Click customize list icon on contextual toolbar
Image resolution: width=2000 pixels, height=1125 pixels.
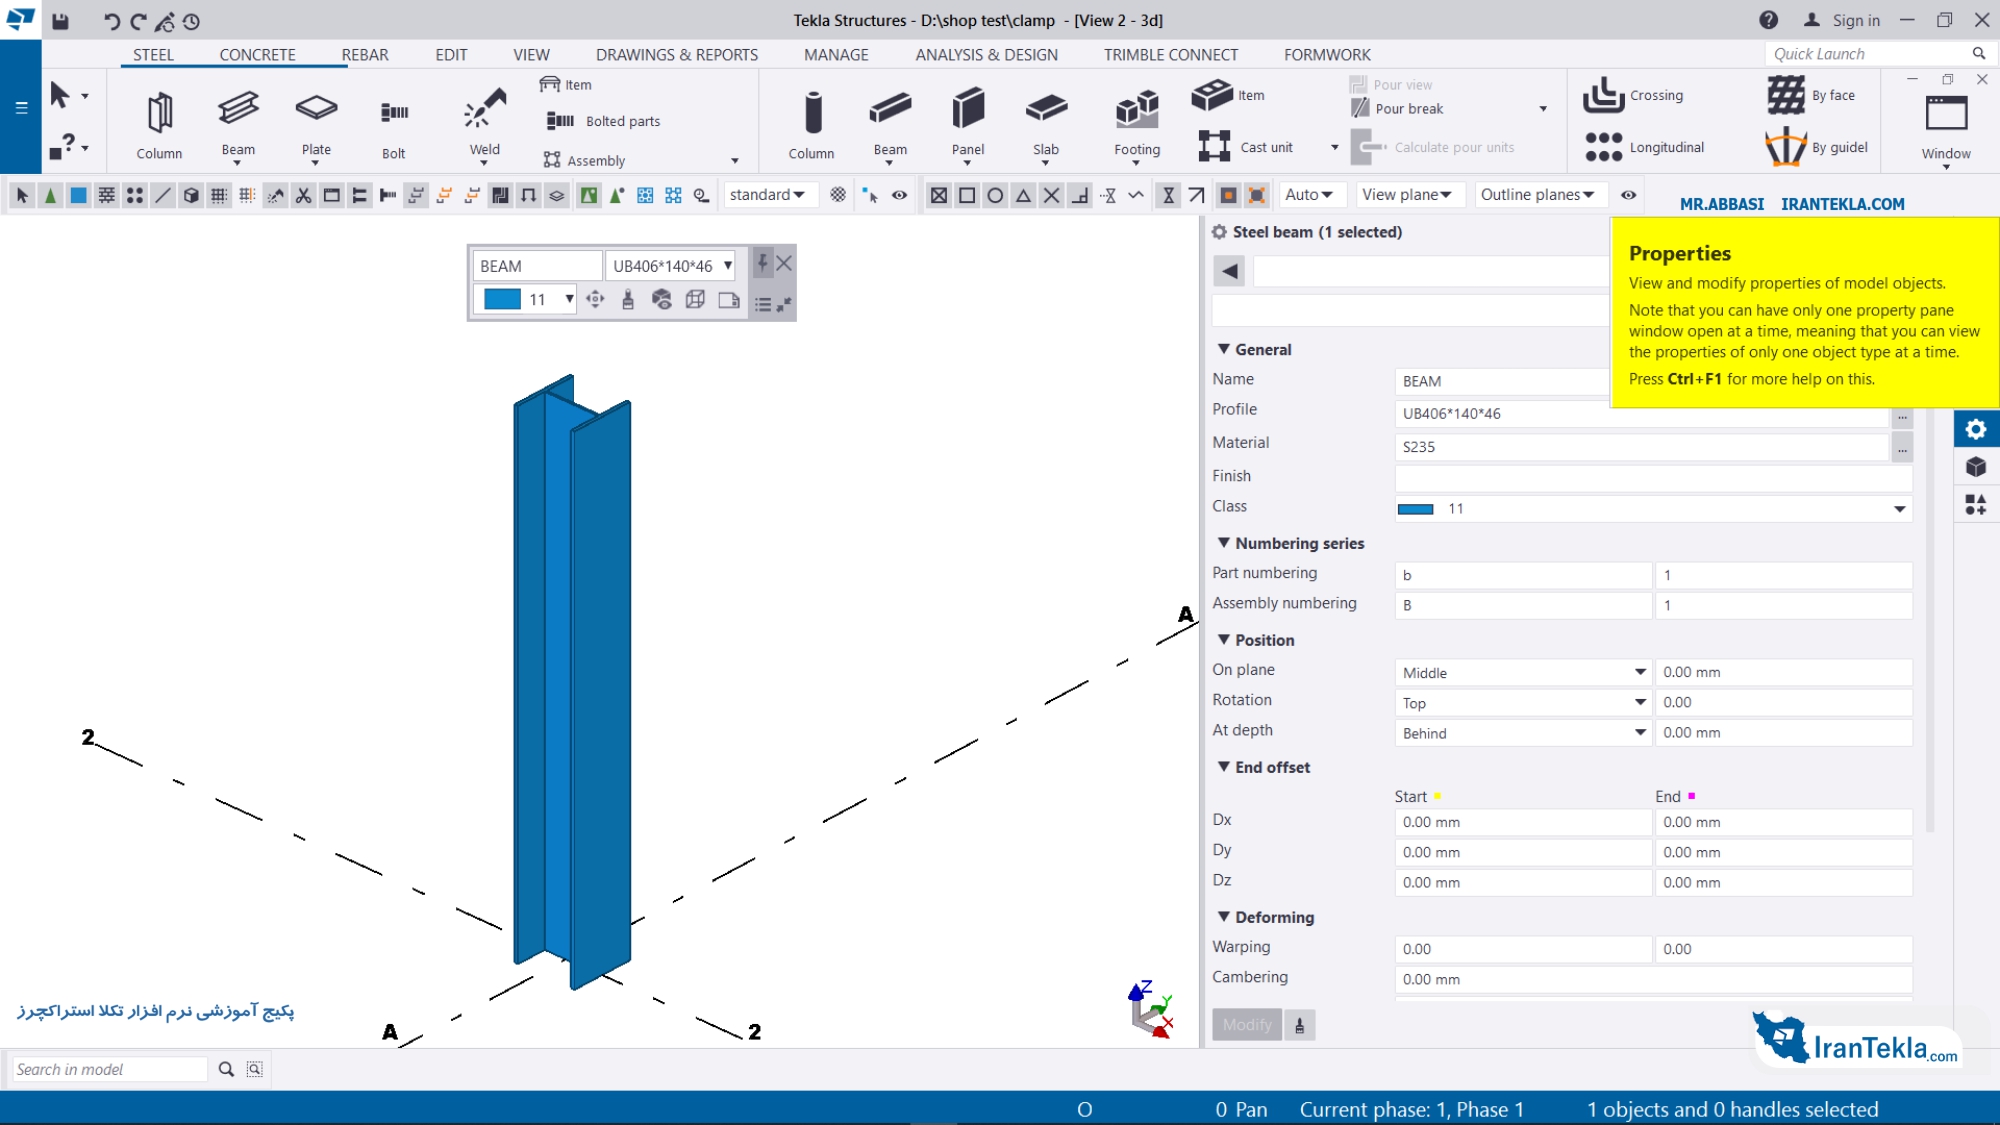[x=763, y=304]
